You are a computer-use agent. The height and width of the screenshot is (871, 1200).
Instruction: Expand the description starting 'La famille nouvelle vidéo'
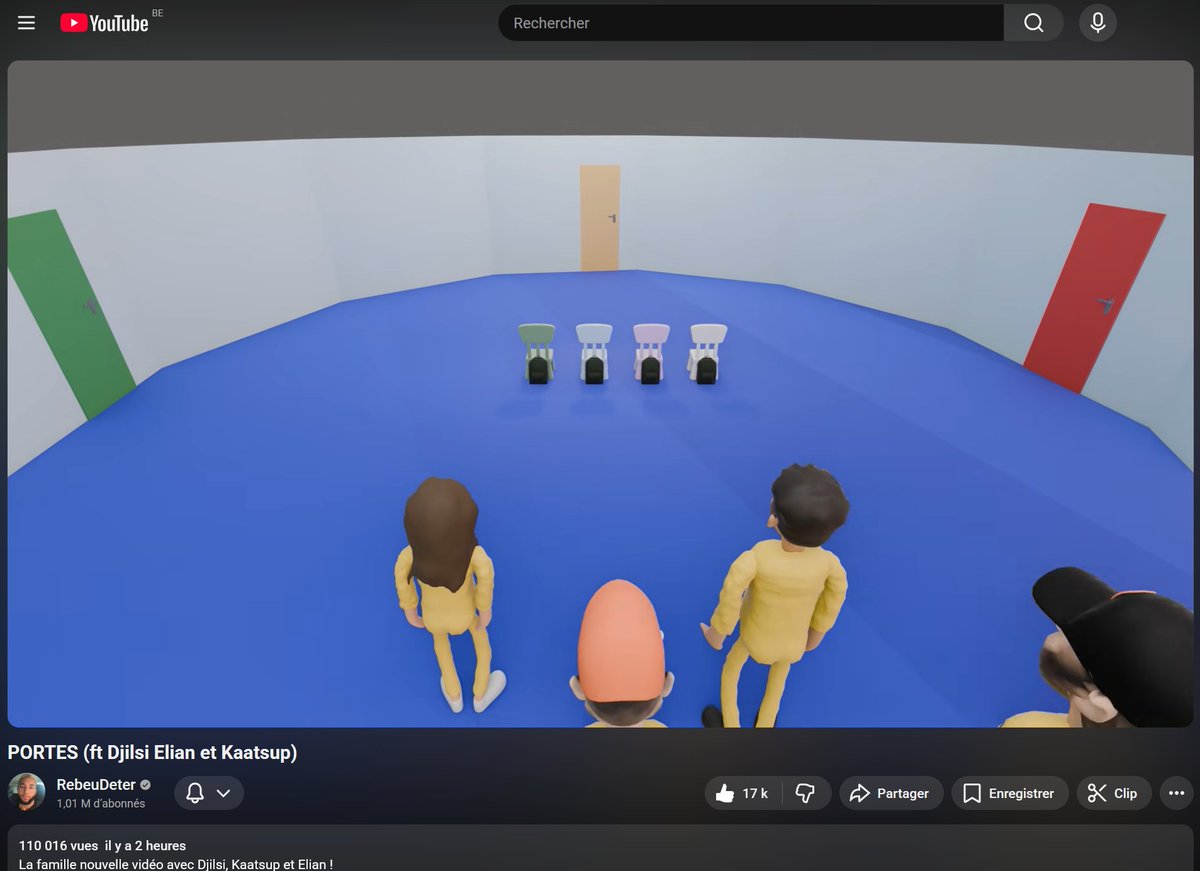tap(176, 863)
